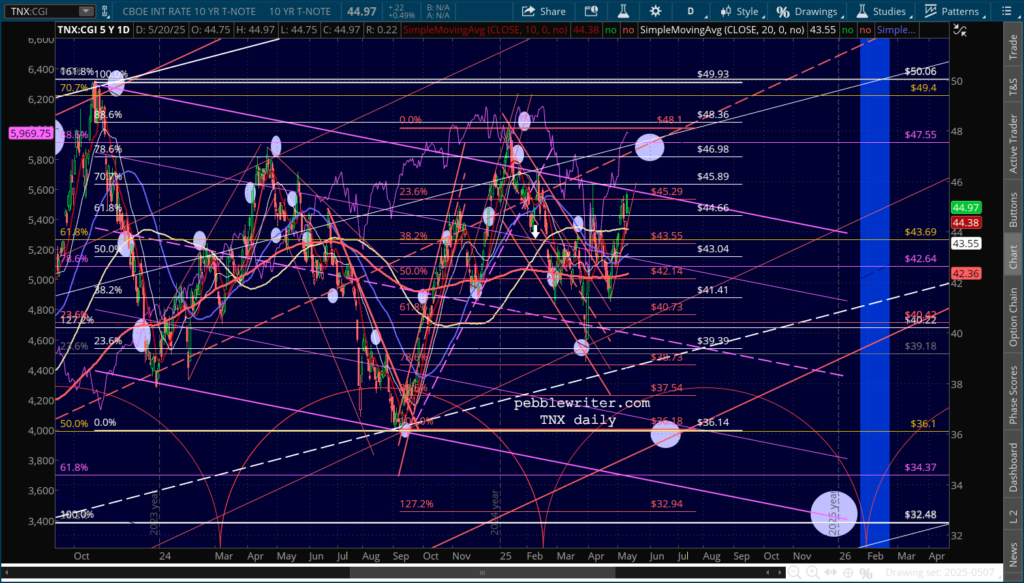This screenshot has height=583, width=1024.
Task: Click the scroll left arrow below the chart
Action: coord(7,572)
